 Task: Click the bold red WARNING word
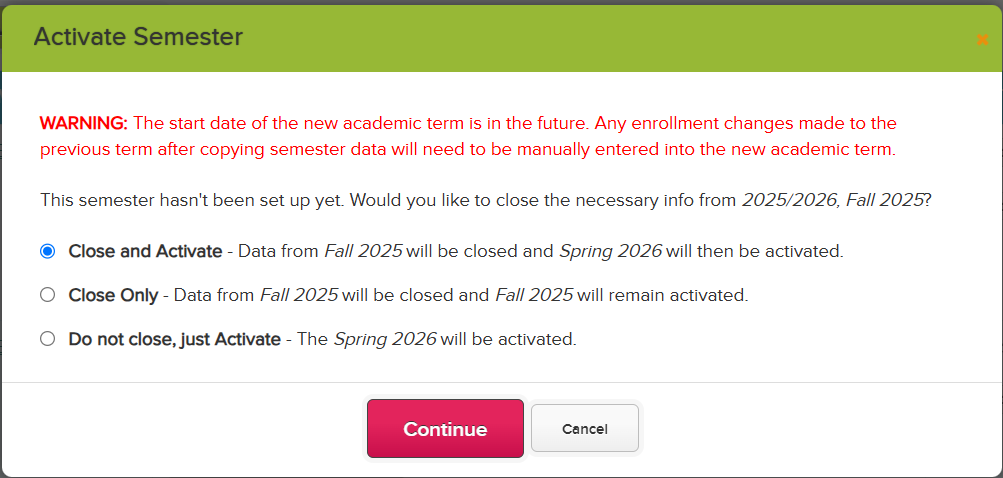(84, 122)
